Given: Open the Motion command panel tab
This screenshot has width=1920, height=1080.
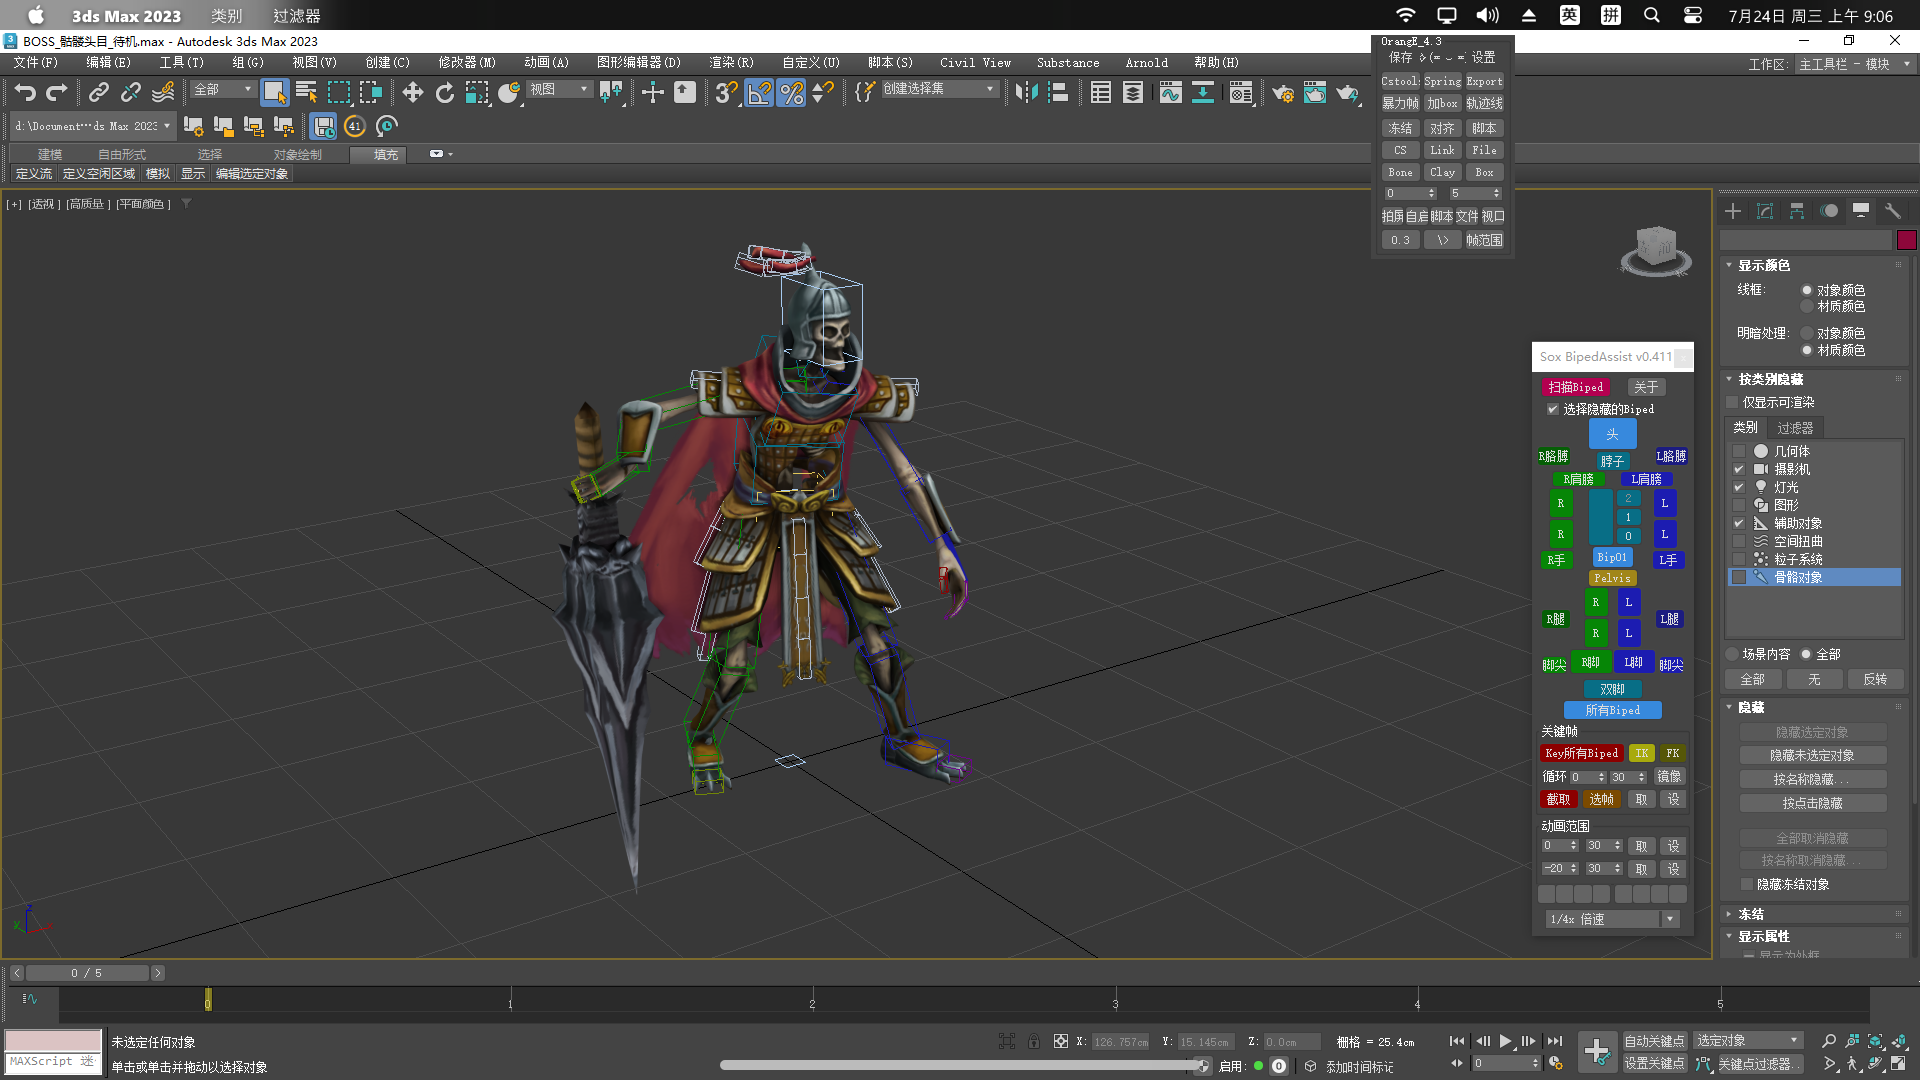Looking at the screenshot, I should 1829,211.
